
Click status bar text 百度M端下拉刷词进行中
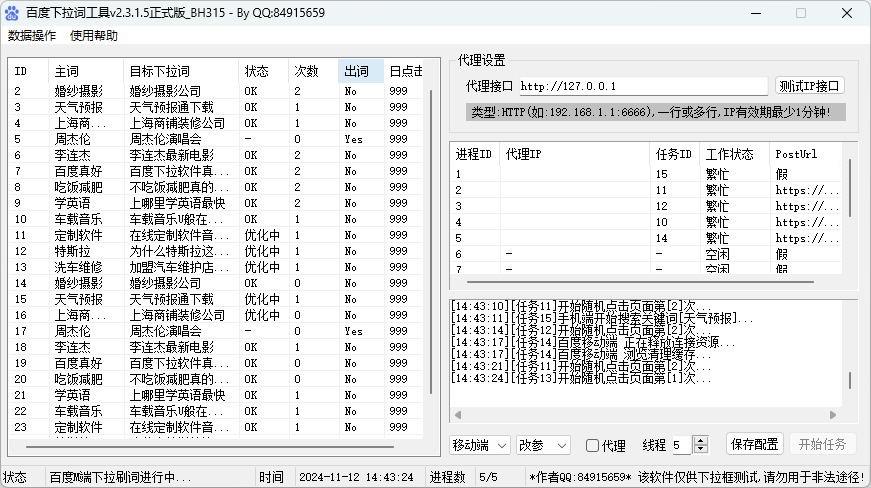click(x=120, y=477)
